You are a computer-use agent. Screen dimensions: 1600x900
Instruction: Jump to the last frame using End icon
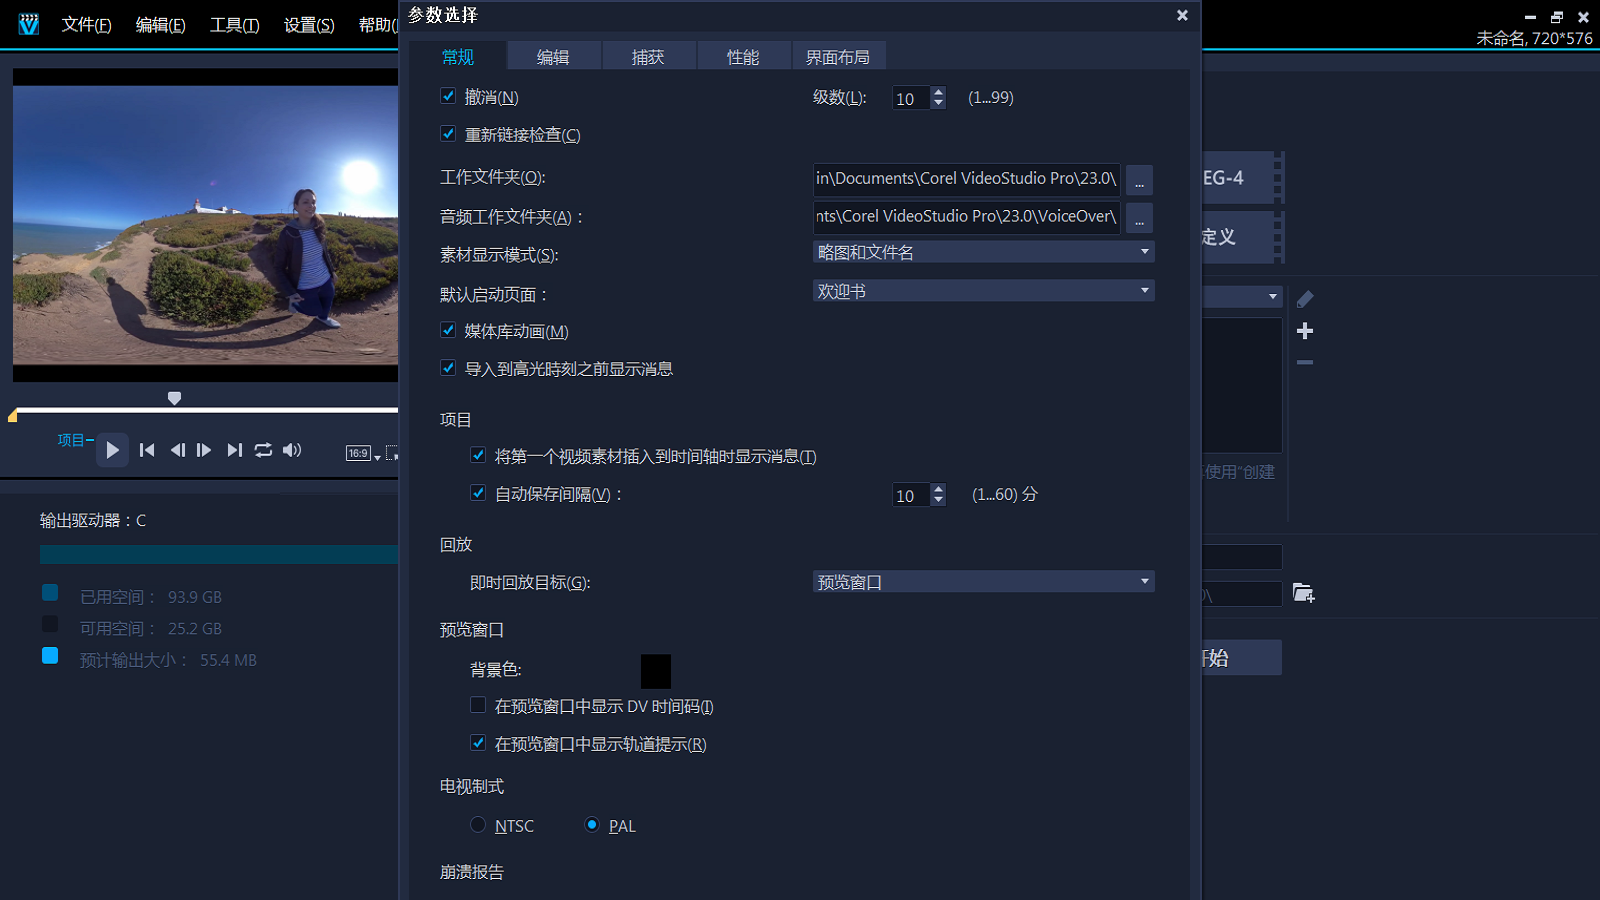pos(234,450)
